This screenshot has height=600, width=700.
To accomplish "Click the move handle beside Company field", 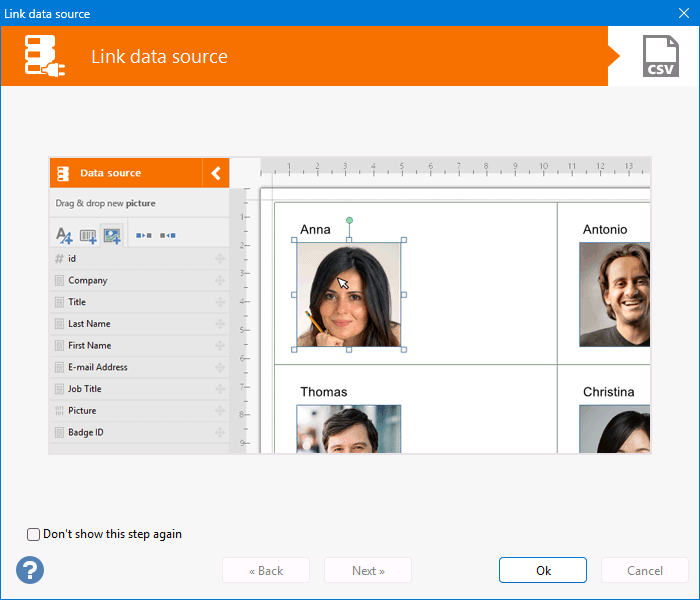I will click(219, 281).
